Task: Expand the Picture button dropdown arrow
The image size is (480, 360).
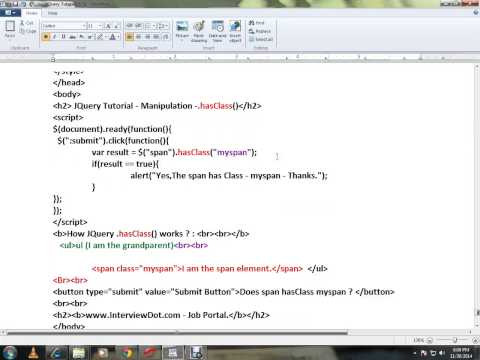Action: click(x=182, y=41)
